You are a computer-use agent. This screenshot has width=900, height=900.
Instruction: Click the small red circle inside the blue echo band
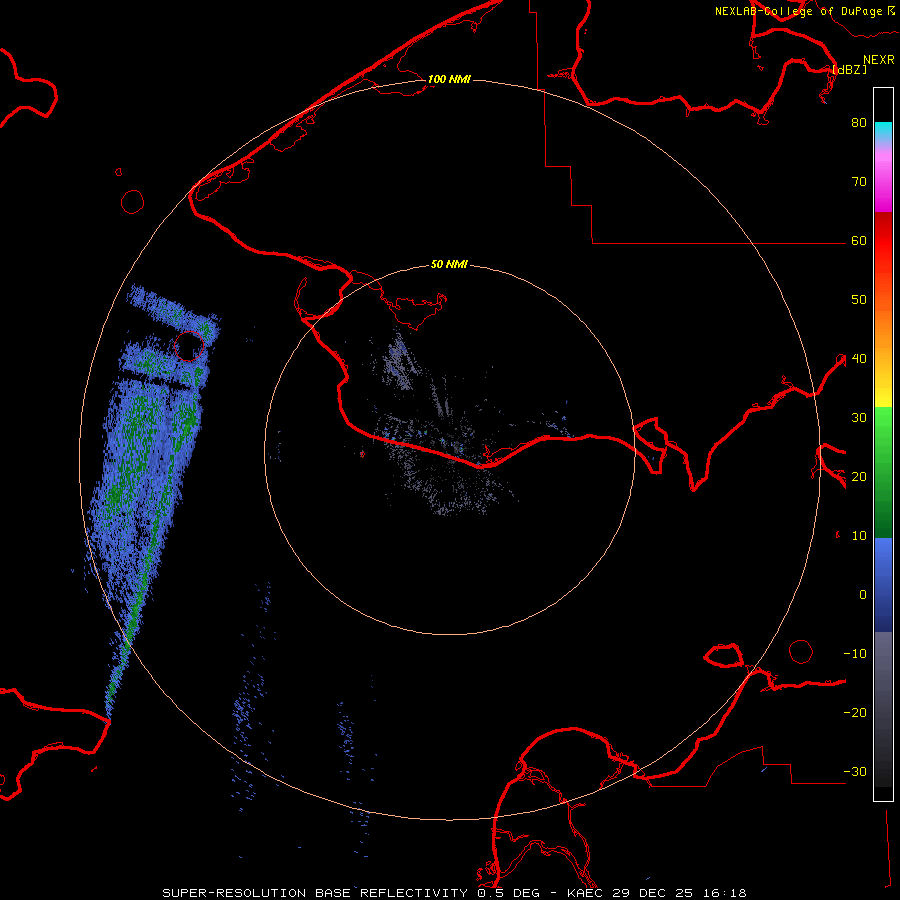pos(189,346)
